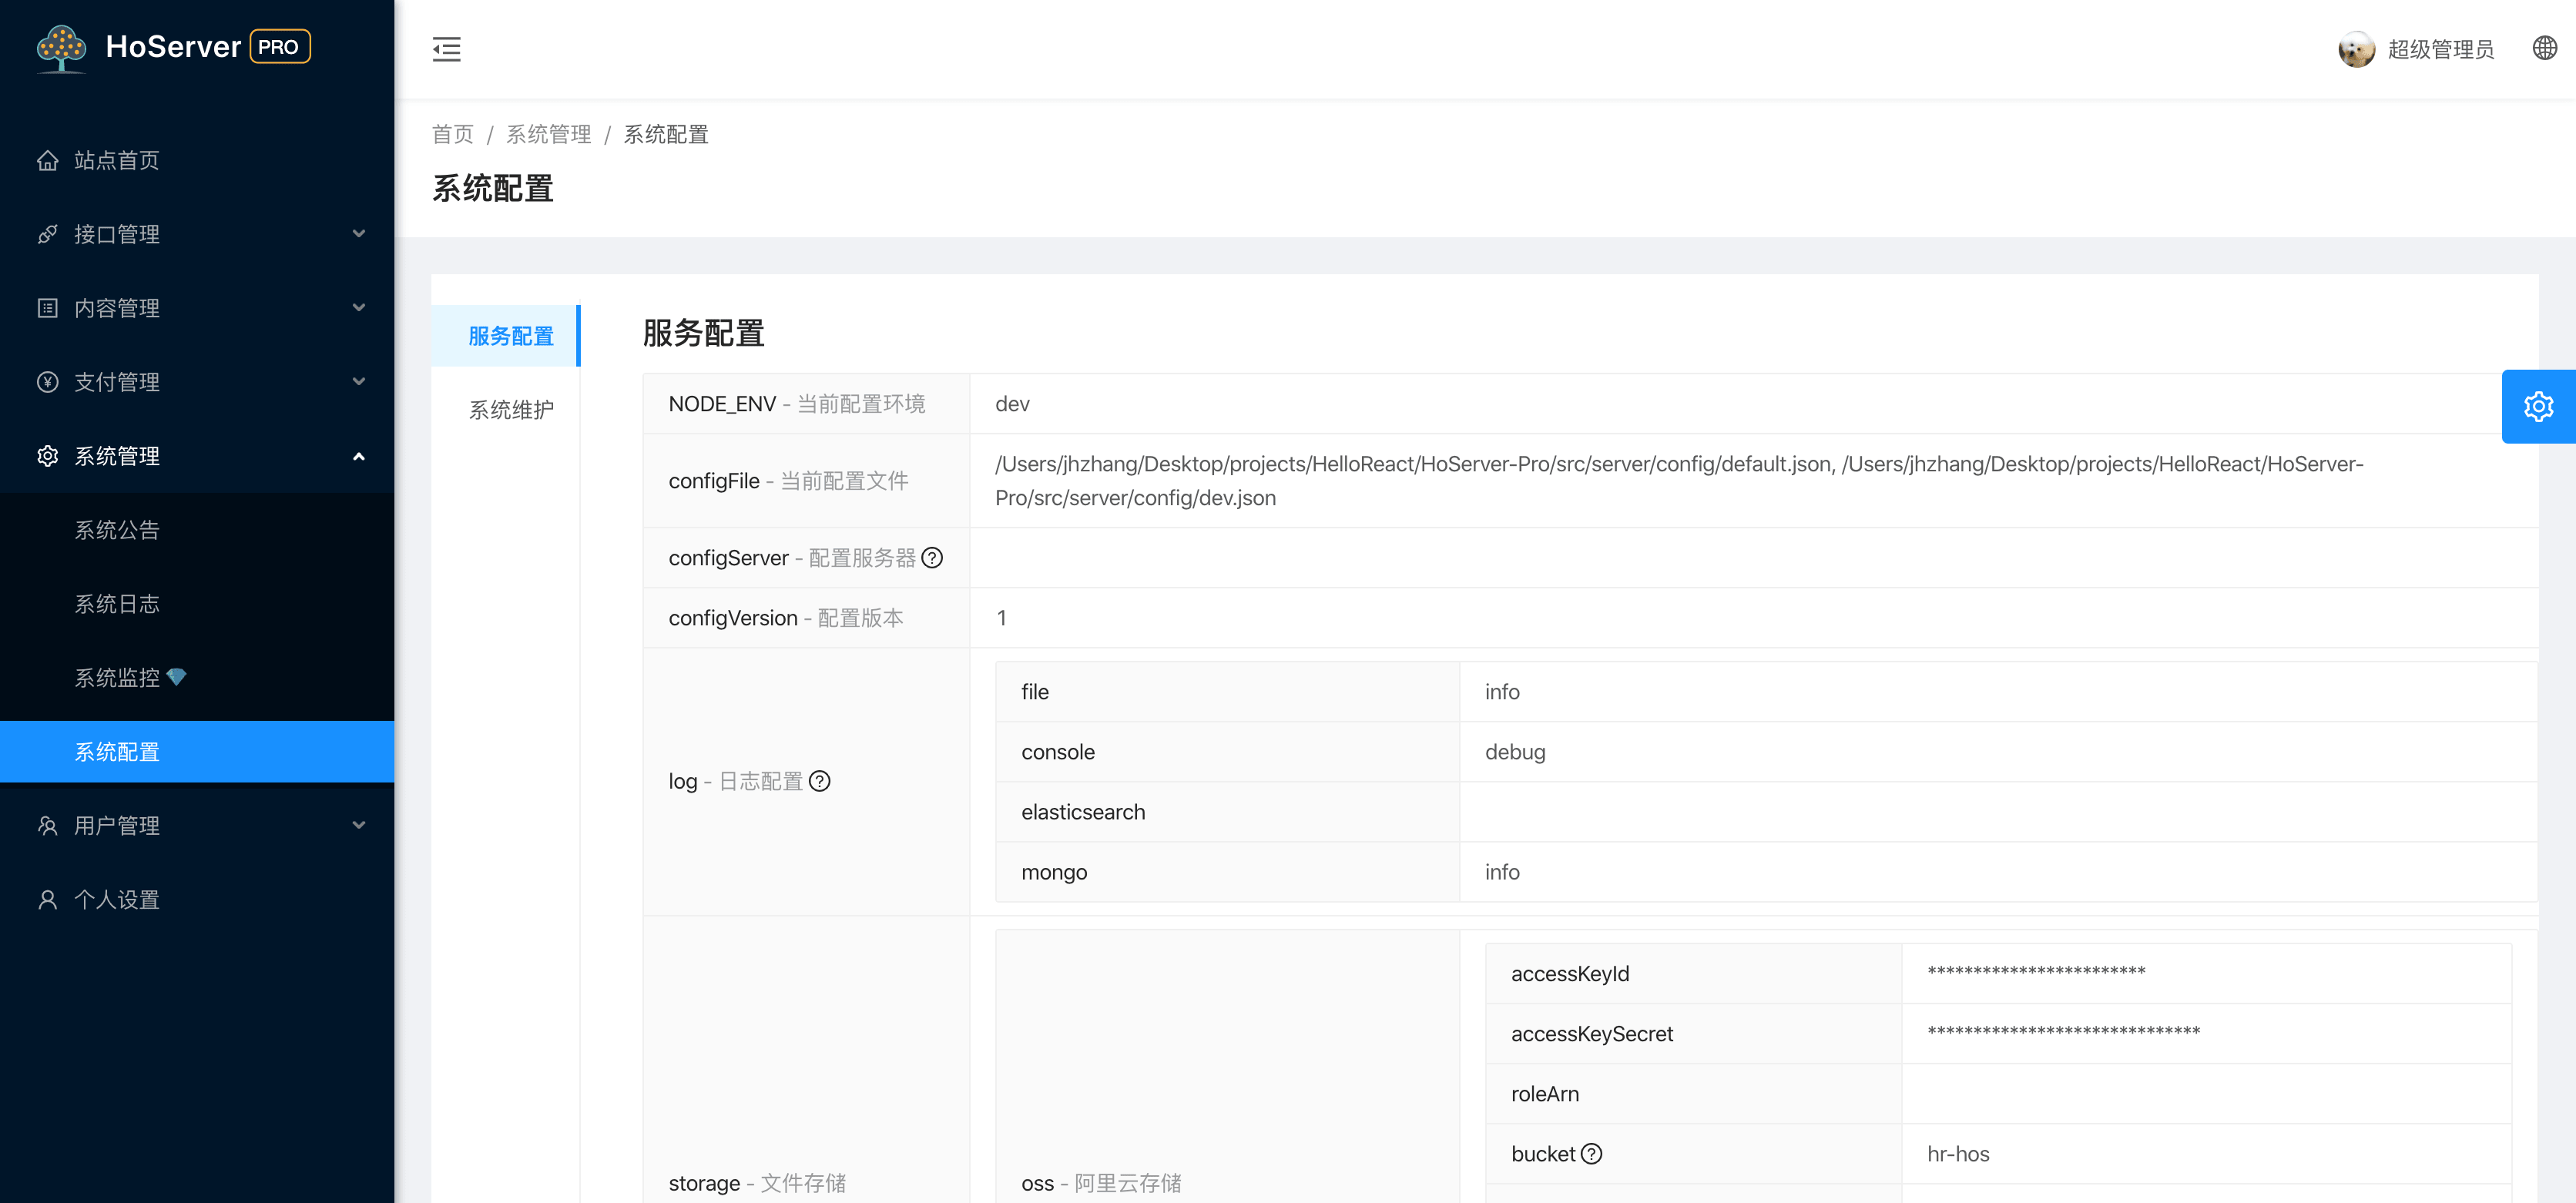Click the log file level info
2576x1203 pixels.
click(1502, 692)
